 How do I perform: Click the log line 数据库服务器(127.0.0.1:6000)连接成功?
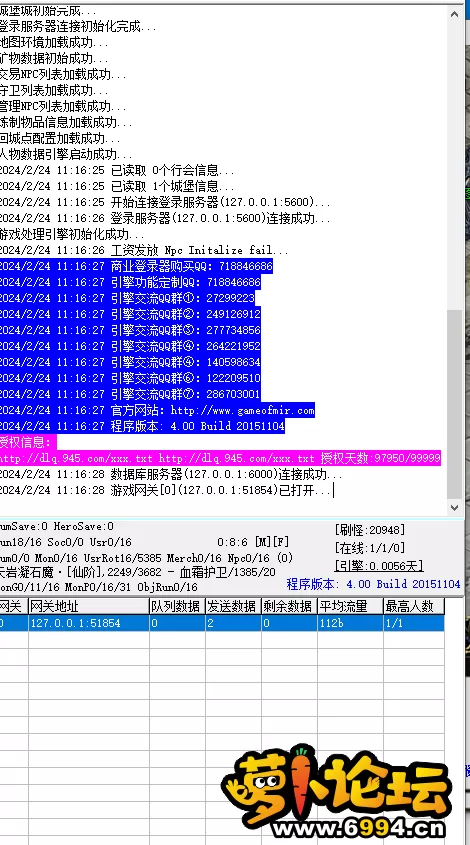click(x=171, y=475)
